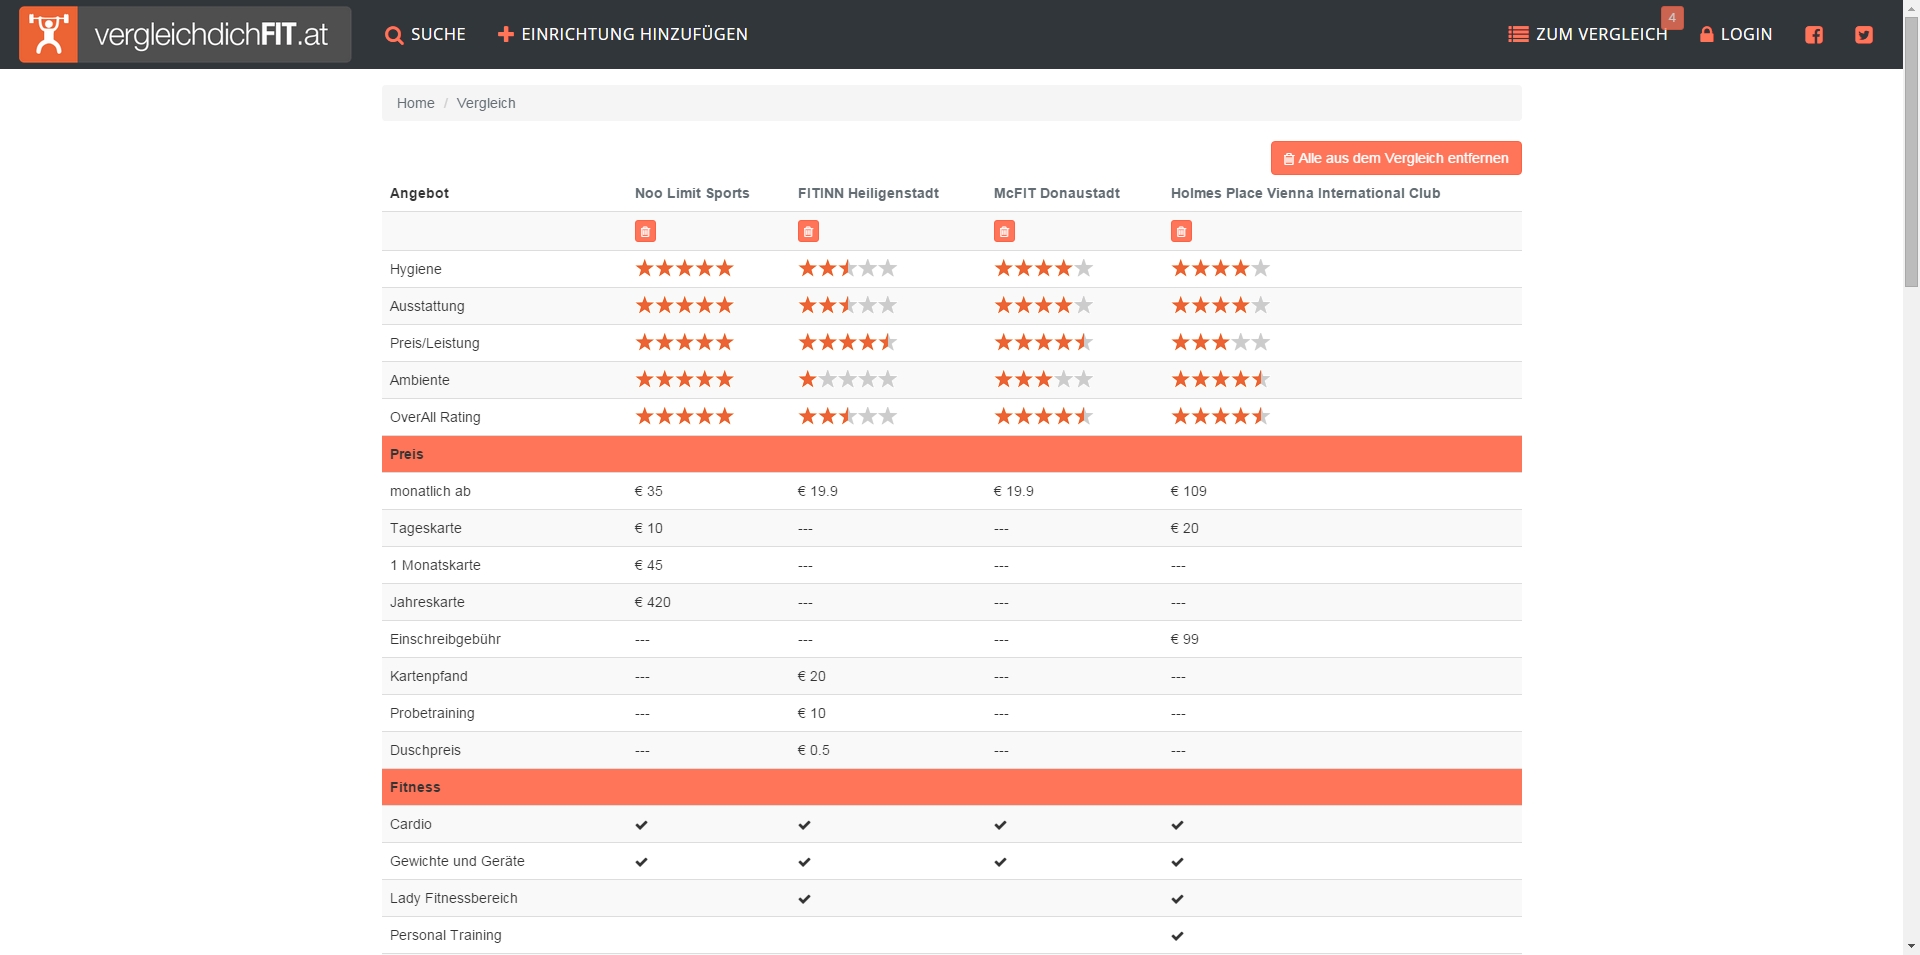The width and height of the screenshot is (1920, 955).
Task: Click Holmes Place Vienna International Club header
Action: click(x=1305, y=193)
